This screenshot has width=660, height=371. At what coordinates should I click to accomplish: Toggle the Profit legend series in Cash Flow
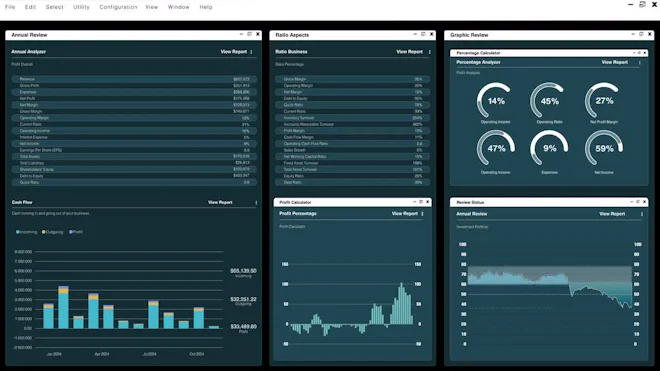76,232
